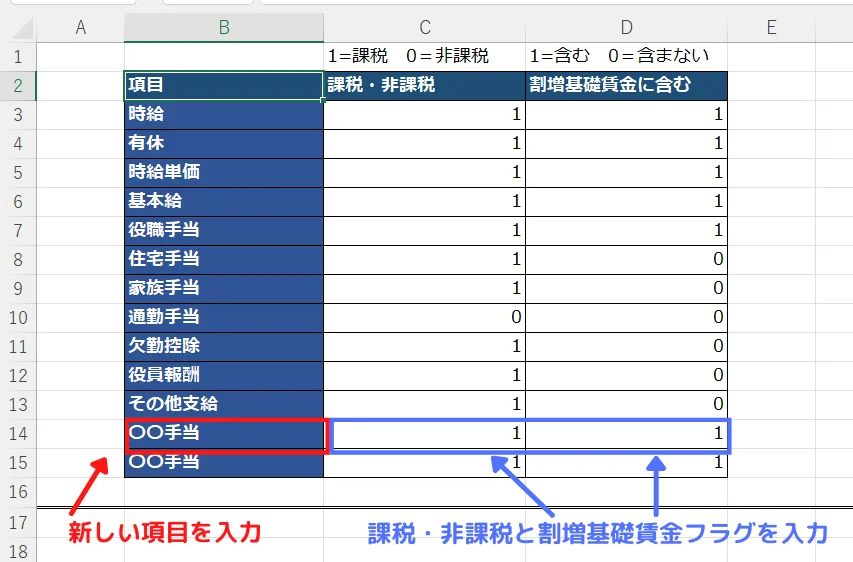Click the column E header
Image resolution: width=853 pixels, height=562 pixels.
point(771,28)
